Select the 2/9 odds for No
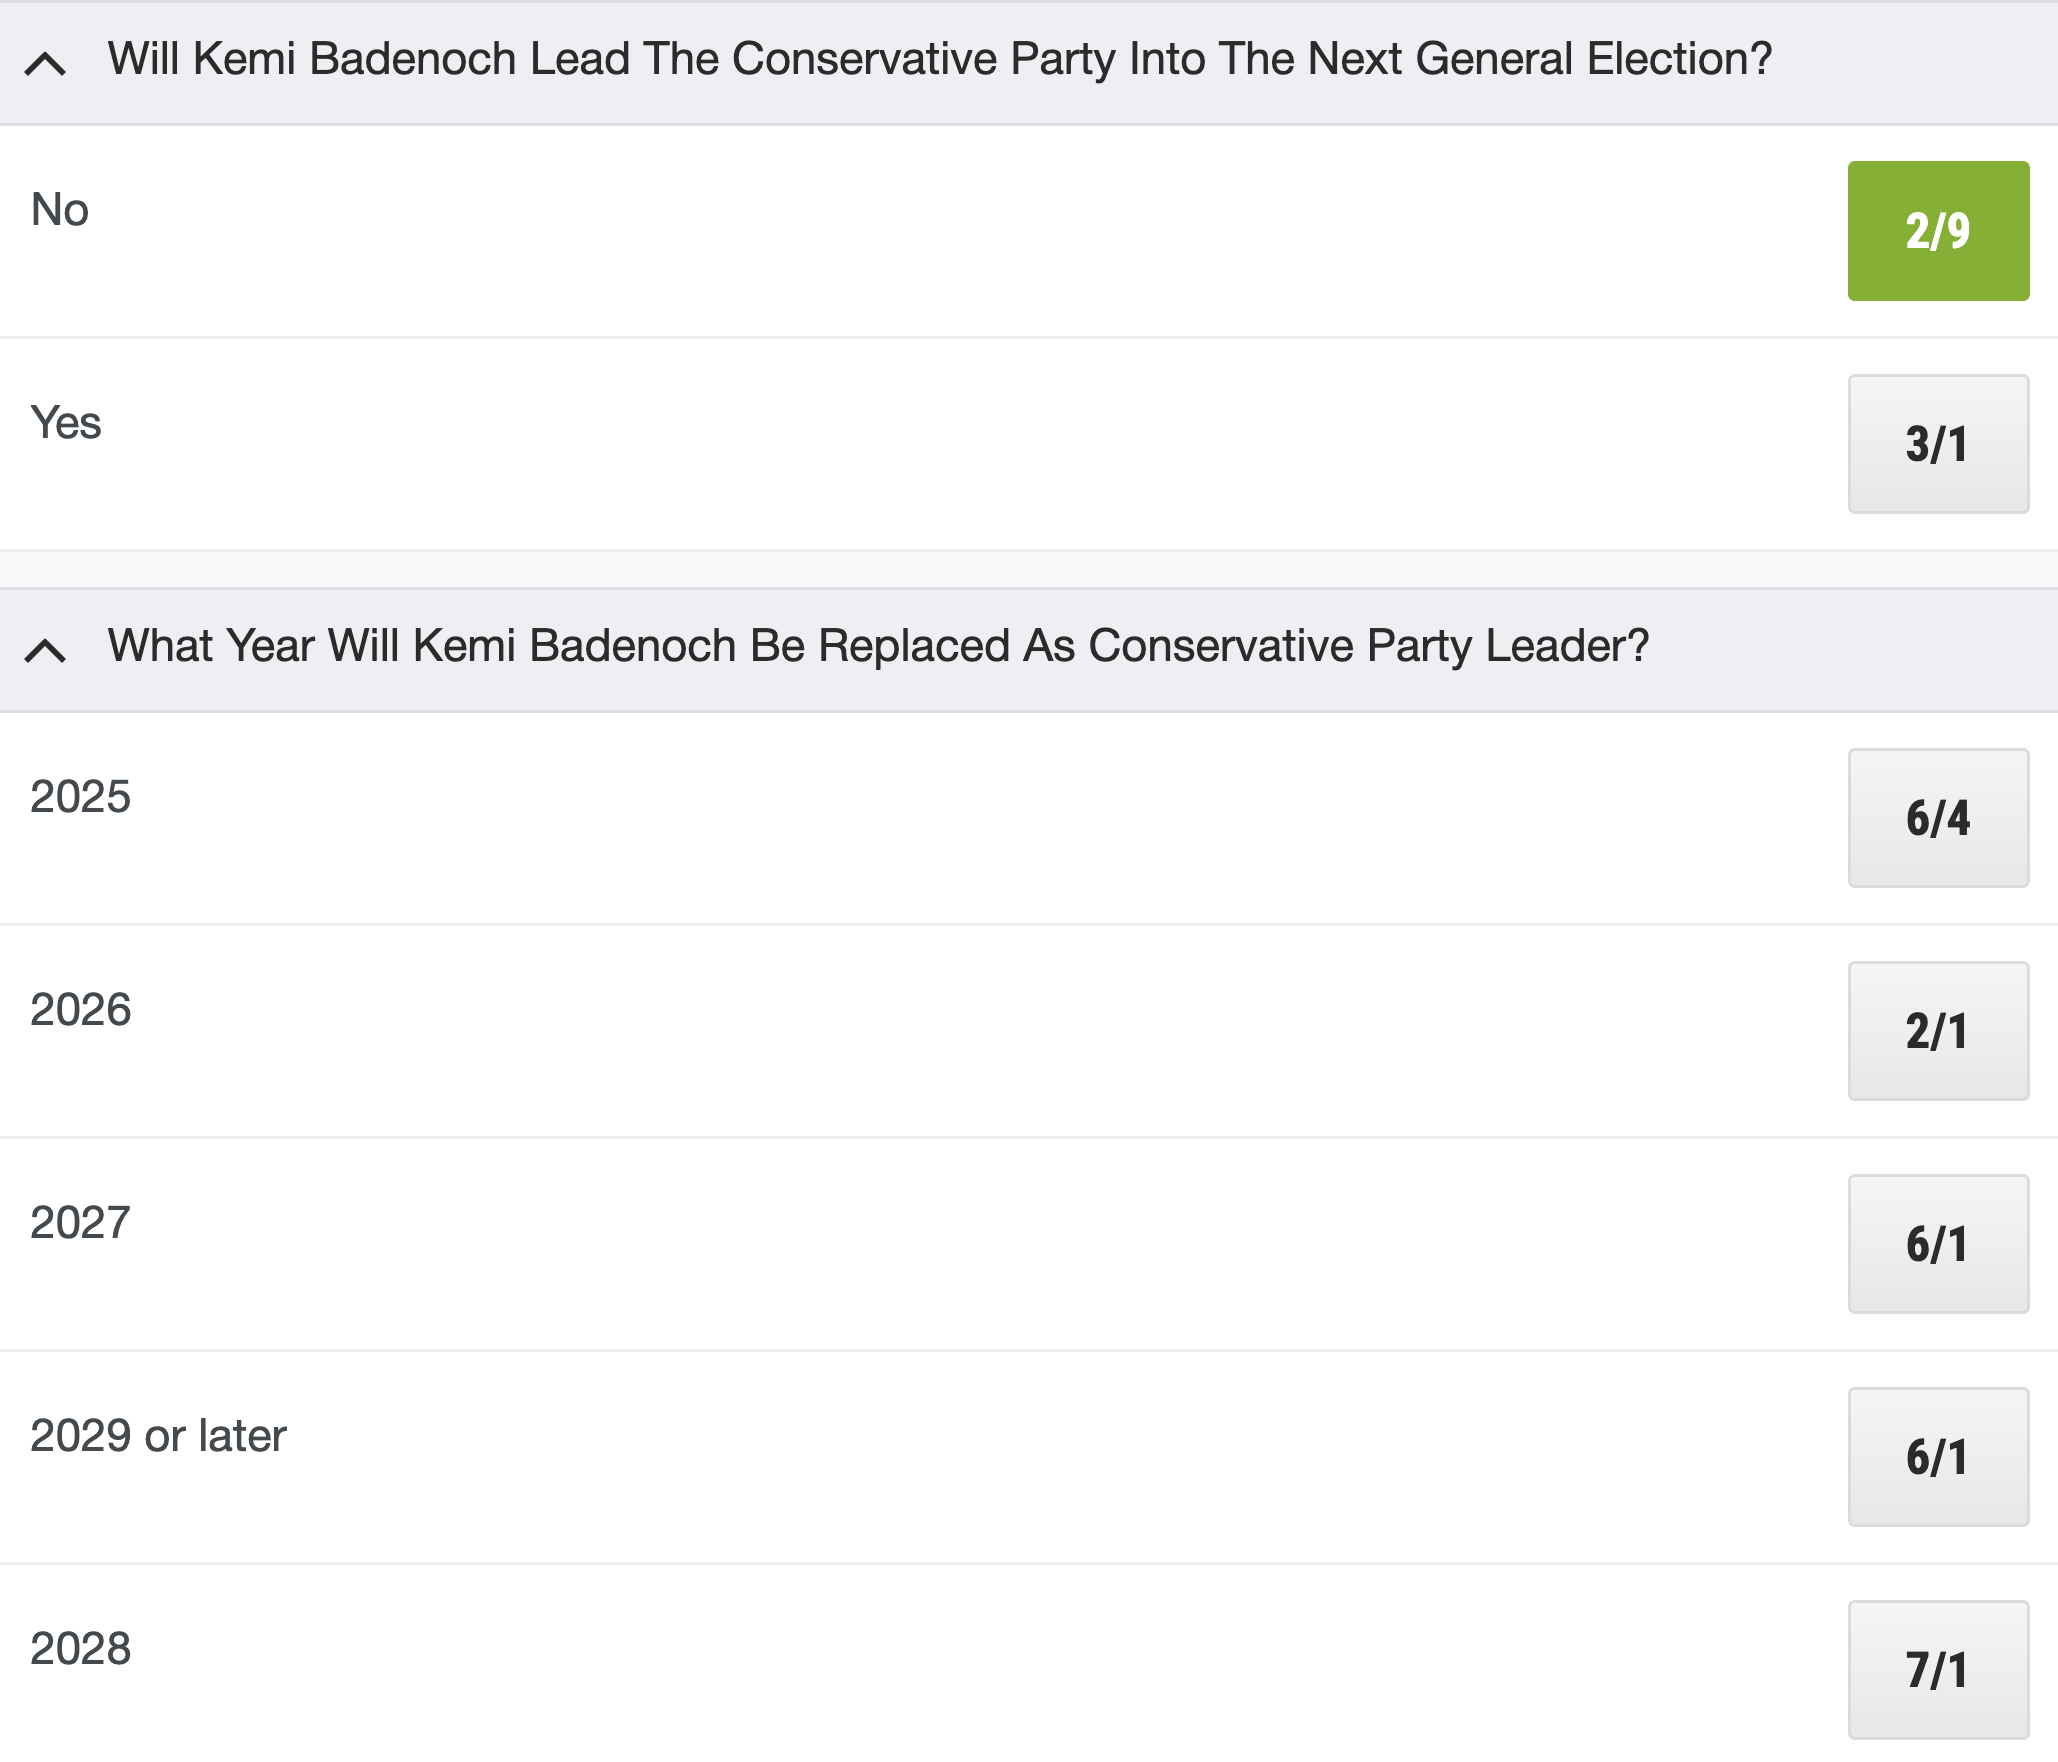 coord(1938,231)
